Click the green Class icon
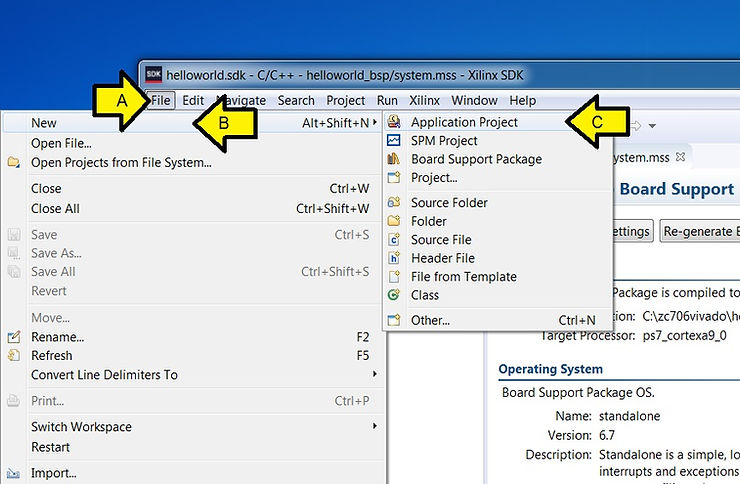Image resolution: width=740 pixels, height=484 pixels. pyautogui.click(x=393, y=295)
